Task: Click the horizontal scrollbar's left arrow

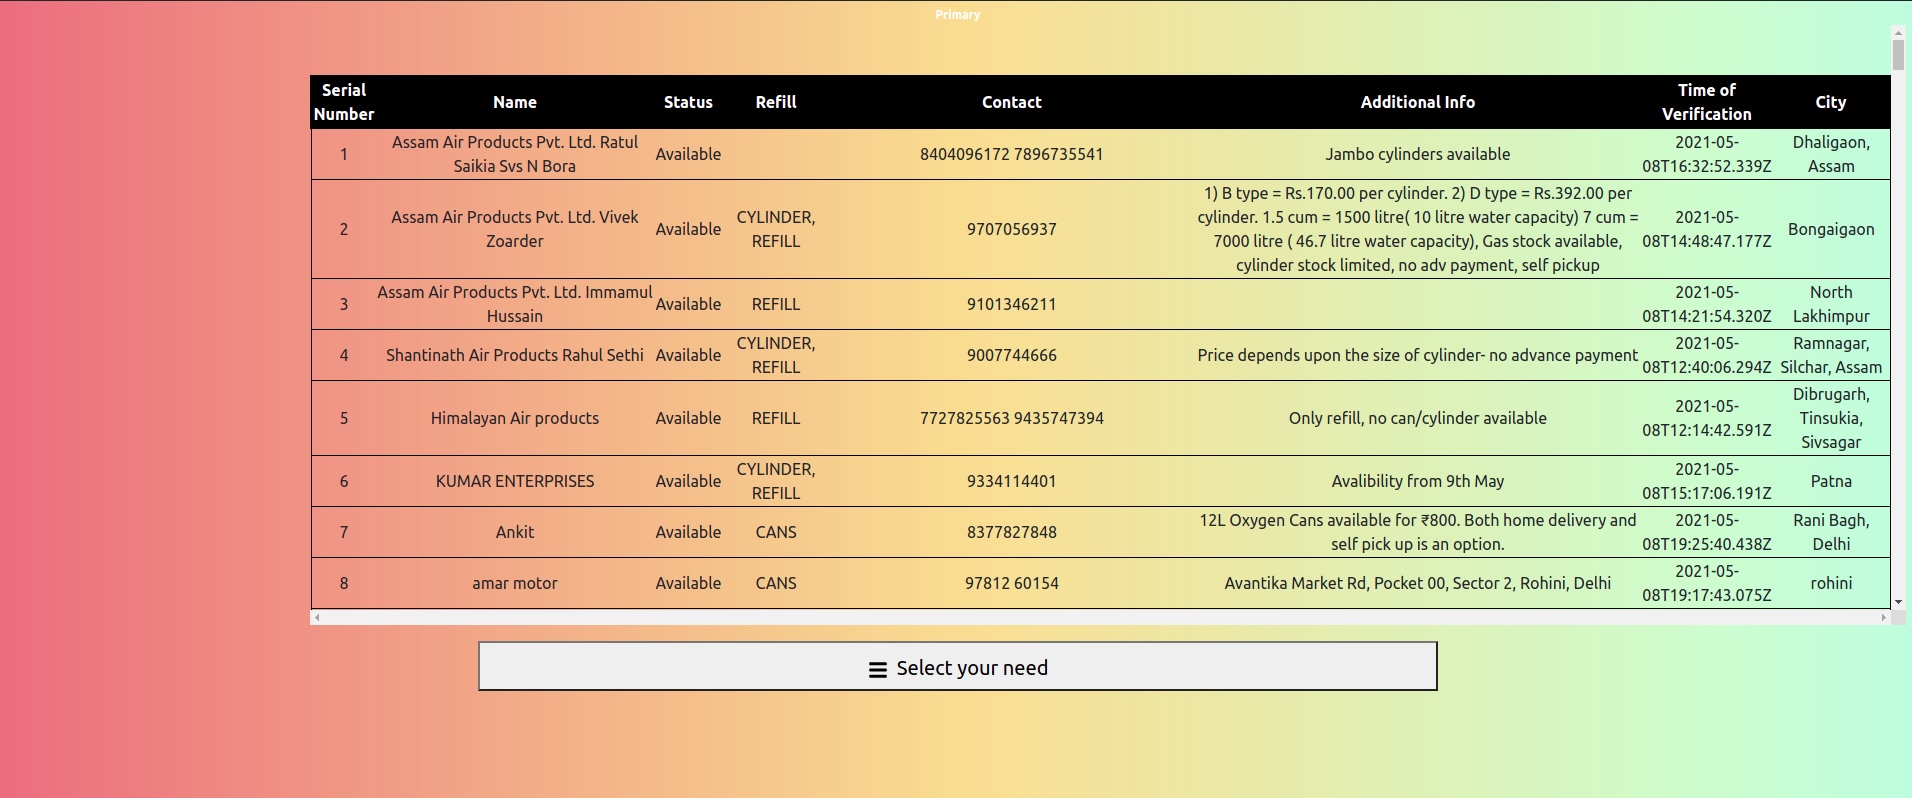Action: tap(317, 617)
